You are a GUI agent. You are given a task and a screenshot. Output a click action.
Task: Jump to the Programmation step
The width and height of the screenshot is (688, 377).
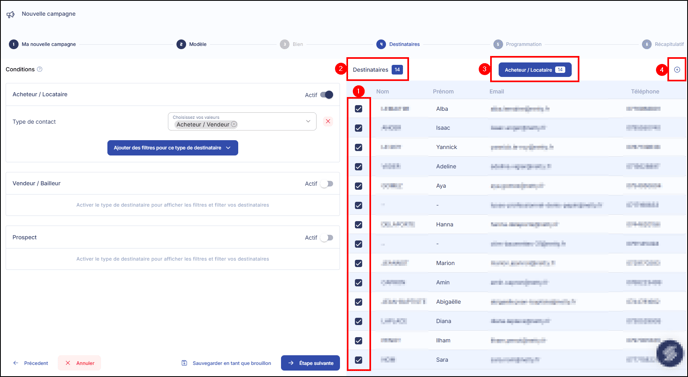point(517,44)
